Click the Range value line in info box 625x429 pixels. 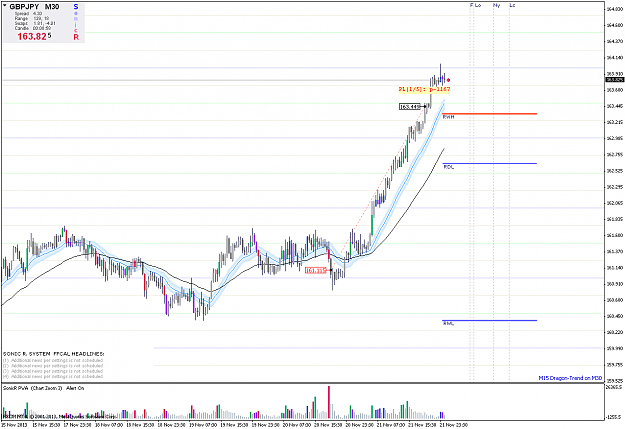pos(32,18)
